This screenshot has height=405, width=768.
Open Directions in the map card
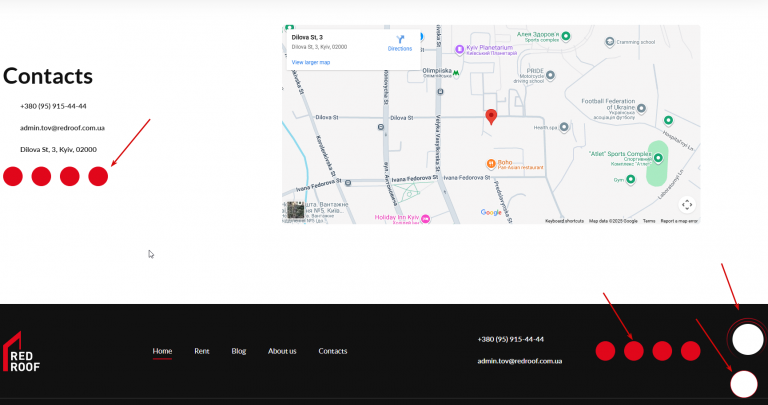(400, 43)
